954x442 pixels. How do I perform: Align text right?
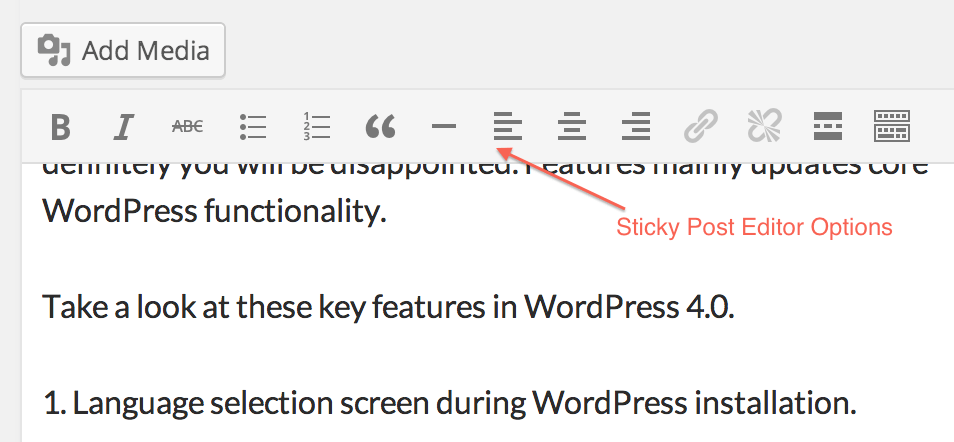(x=636, y=127)
